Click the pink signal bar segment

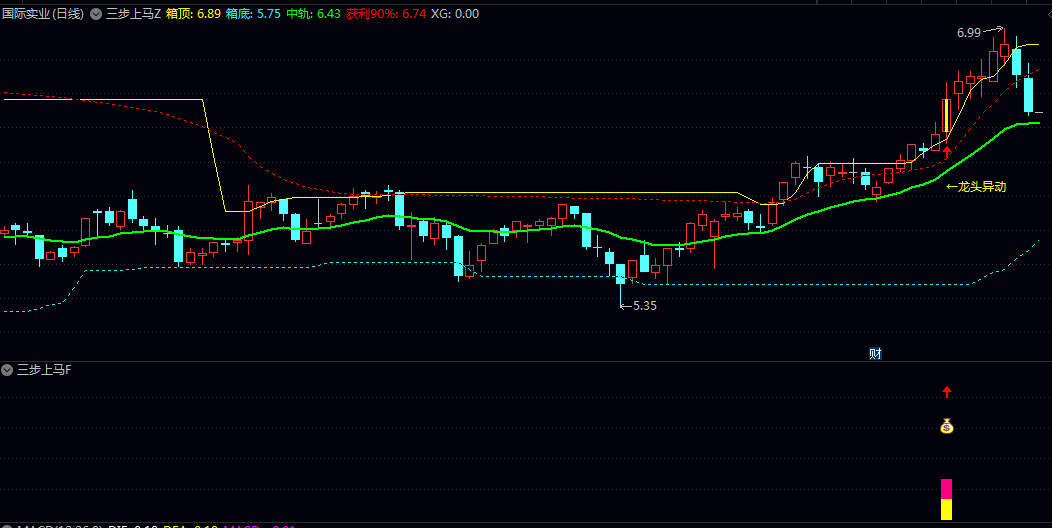click(x=946, y=489)
